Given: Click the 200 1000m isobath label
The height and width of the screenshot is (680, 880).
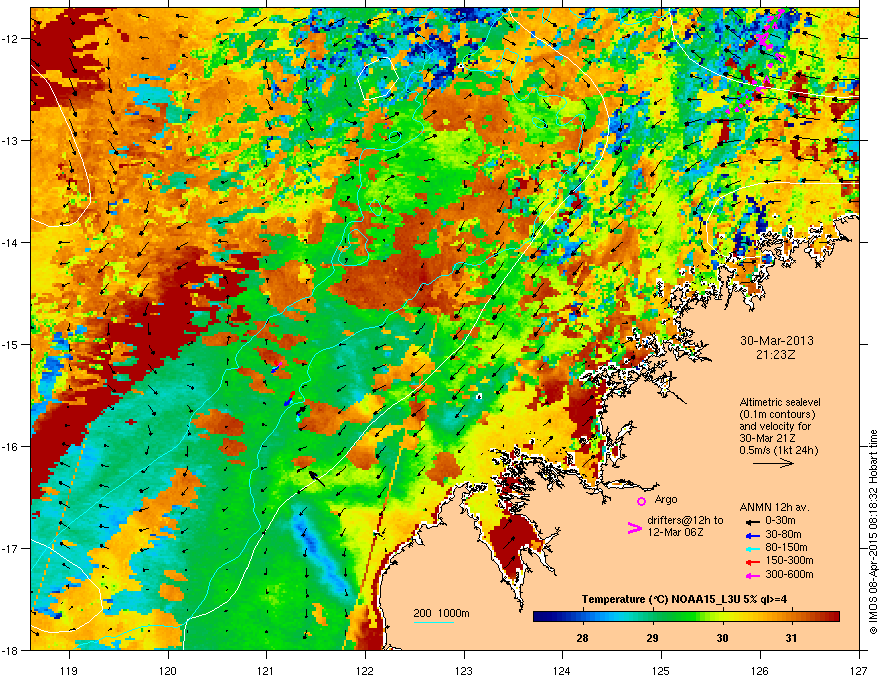Looking at the screenshot, I should tap(442, 613).
